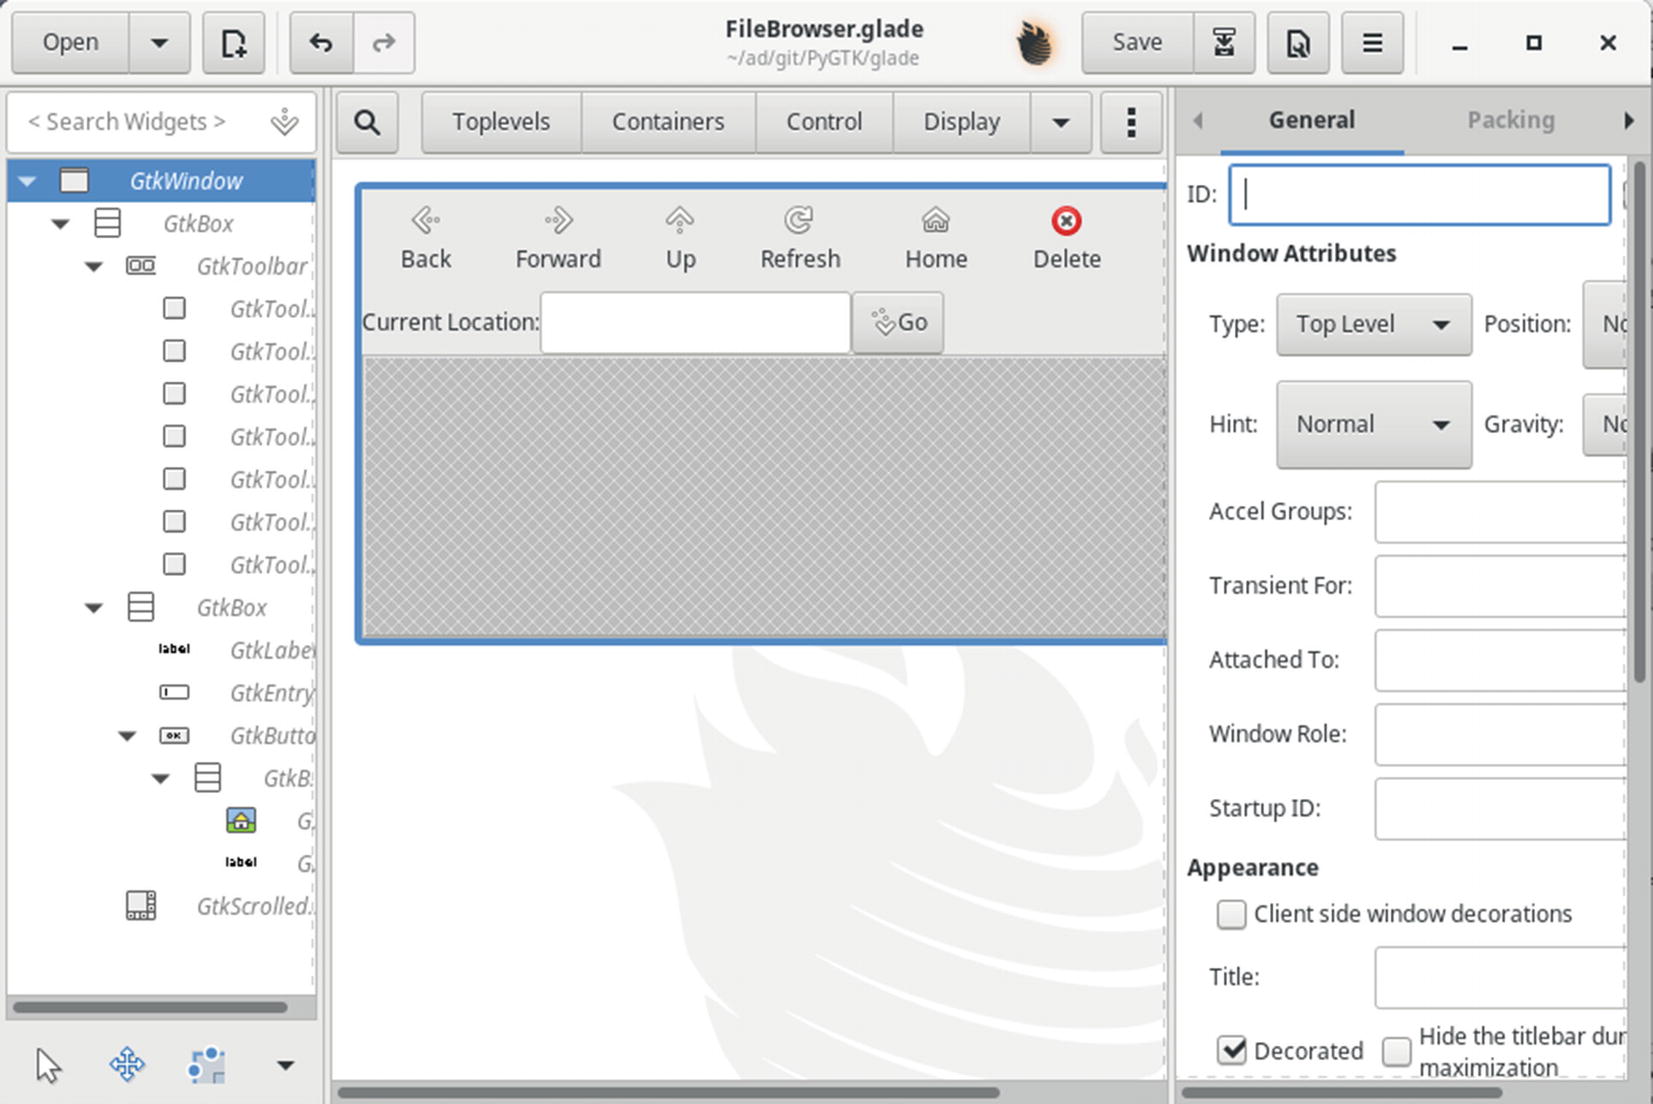This screenshot has height=1104, width=1653.
Task: Select the GtkToolbar icon in tree
Action: [141, 266]
